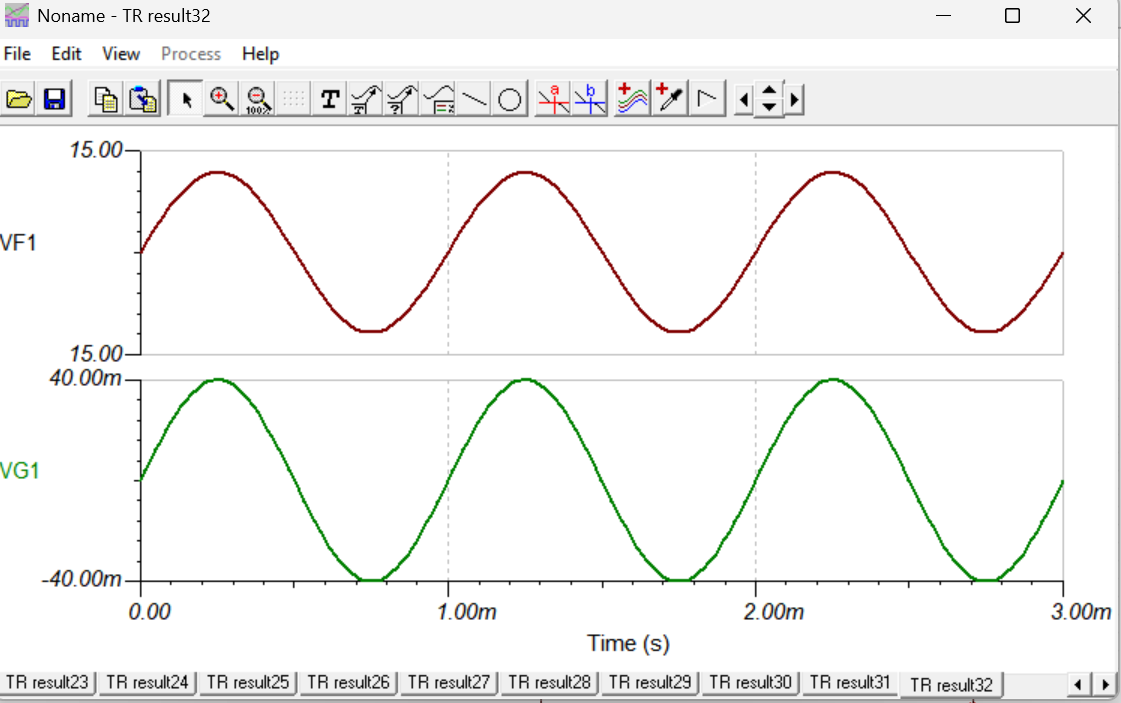1121x703 pixels.
Task: Enable cursor A on the curve
Action: (553, 99)
